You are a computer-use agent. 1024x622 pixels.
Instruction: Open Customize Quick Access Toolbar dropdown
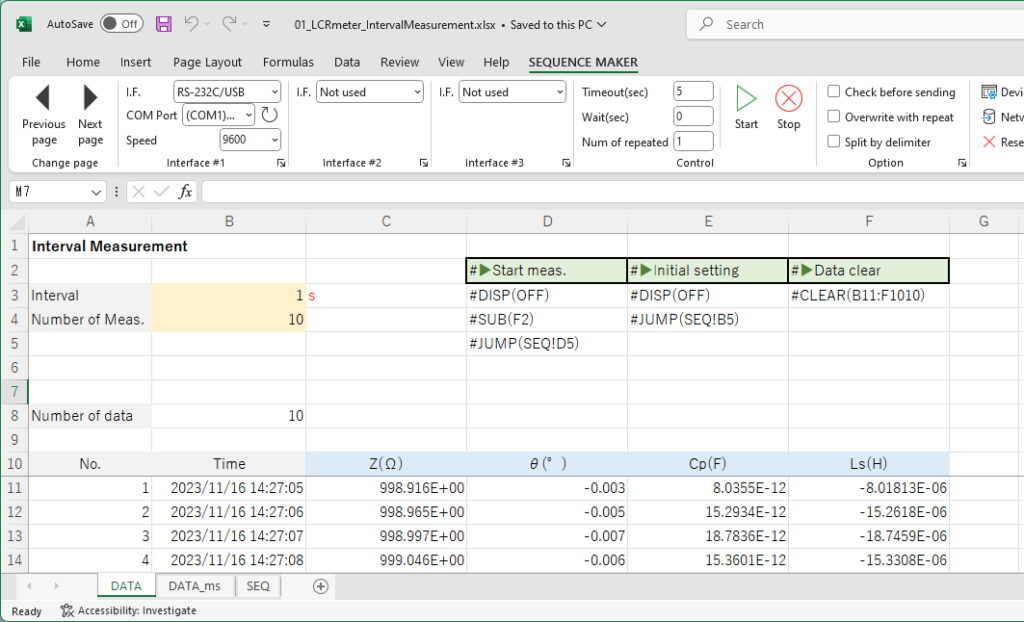[266, 24]
